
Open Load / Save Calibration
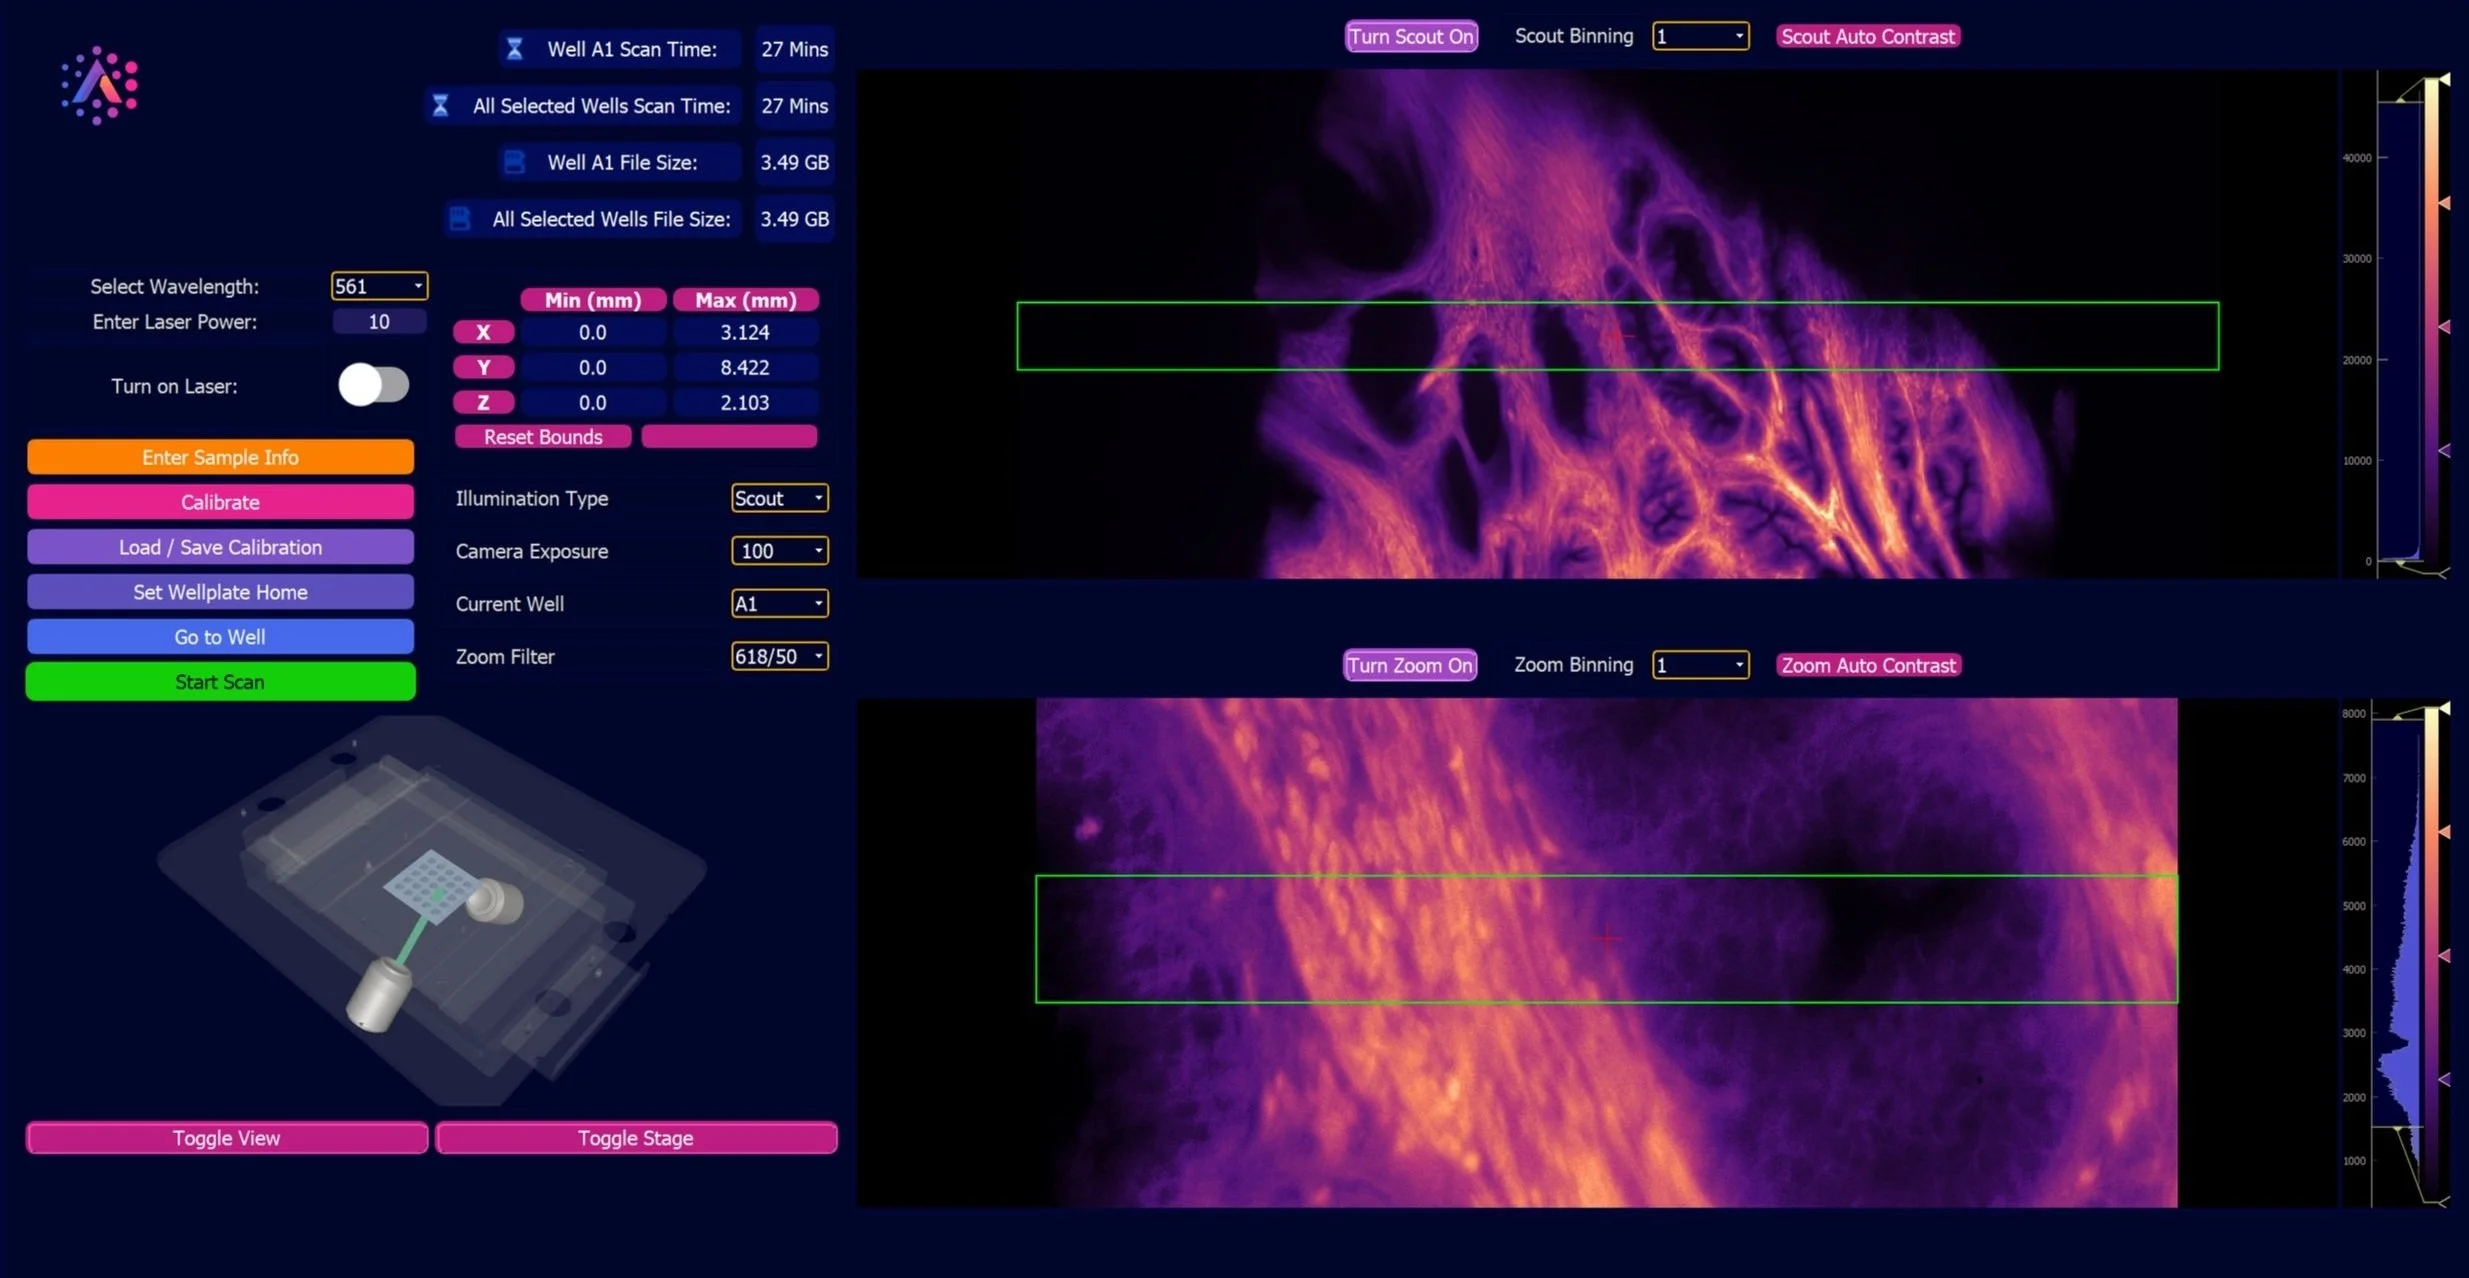click(x=220, y=547)
